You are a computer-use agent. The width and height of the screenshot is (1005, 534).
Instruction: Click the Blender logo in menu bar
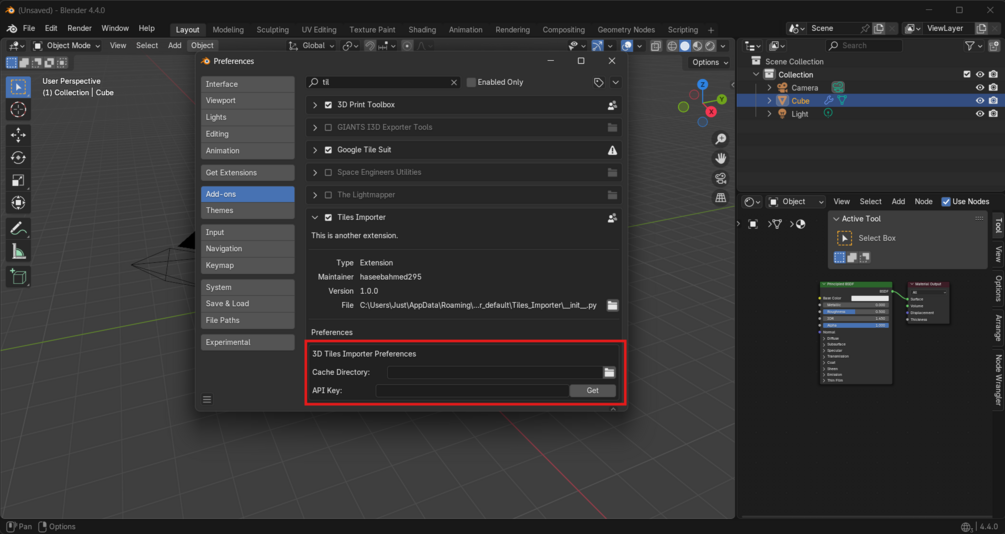12,29
